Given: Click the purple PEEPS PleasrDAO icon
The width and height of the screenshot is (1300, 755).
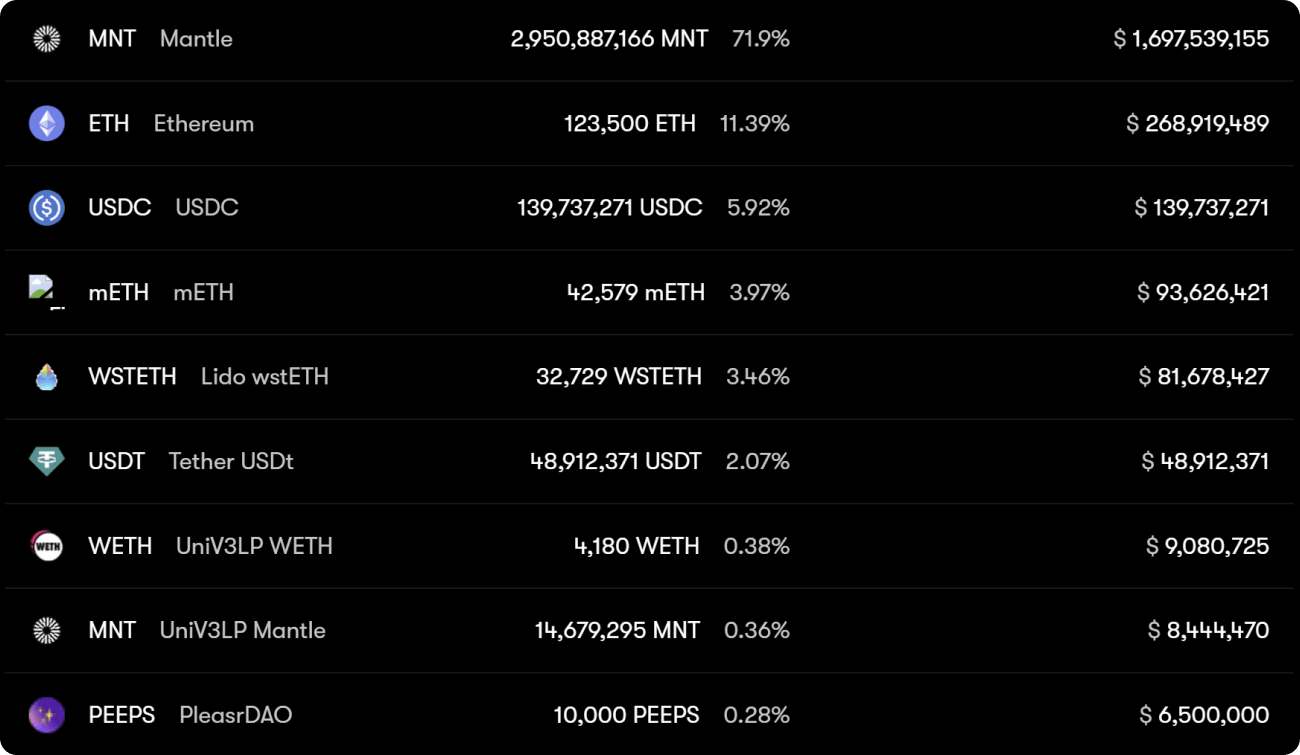Looking at the screenshot, I should pos(47,715).
